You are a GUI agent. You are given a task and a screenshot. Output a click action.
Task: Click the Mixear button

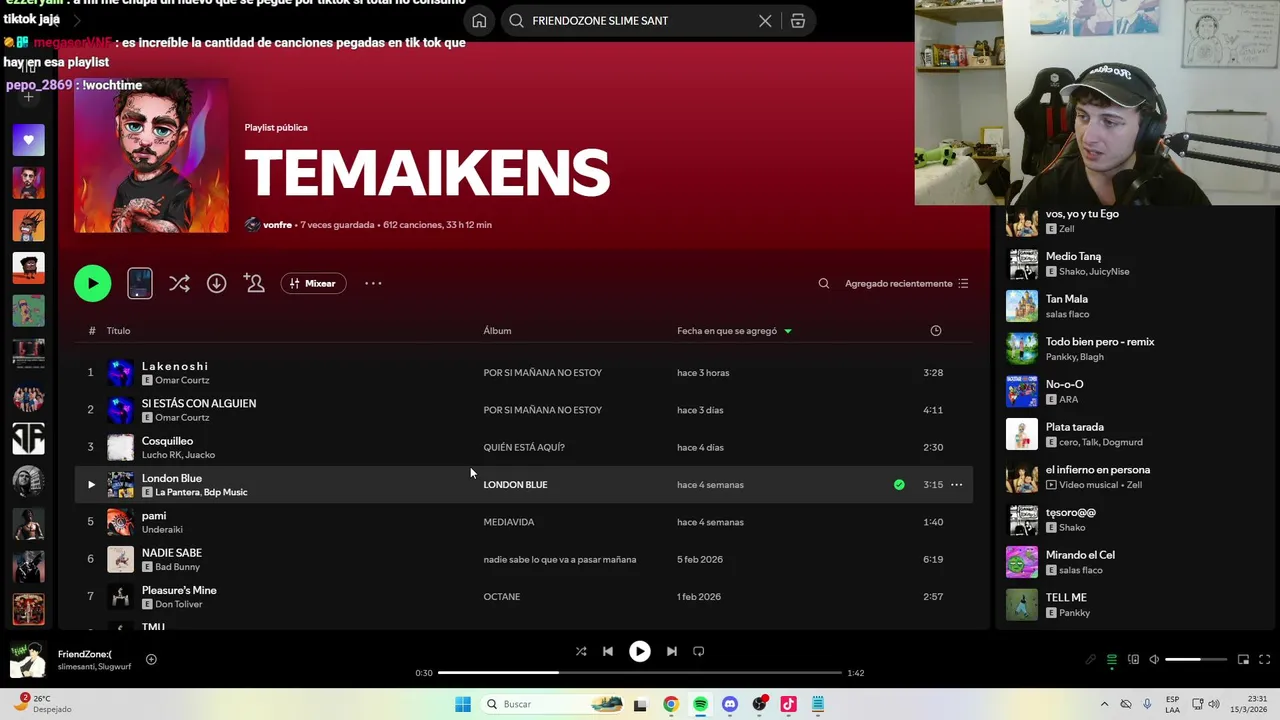click(x=313, y=283)
